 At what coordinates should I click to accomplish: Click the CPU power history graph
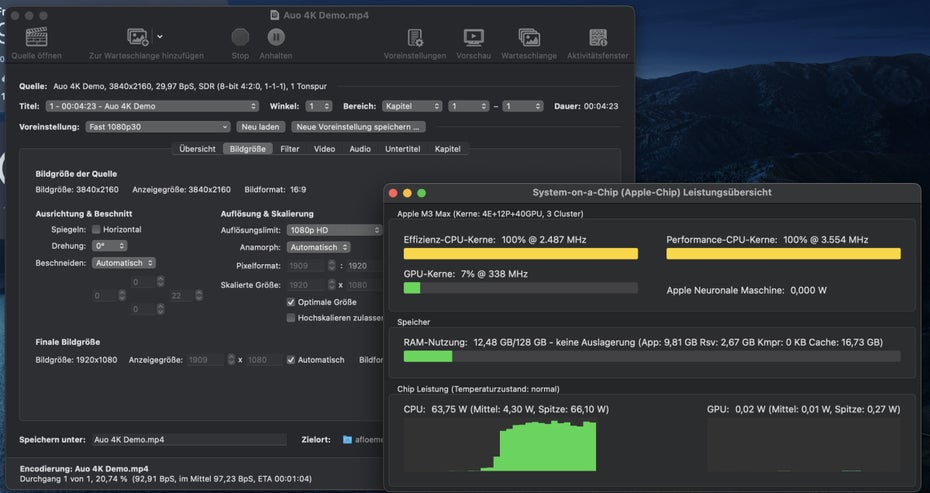[x=500, y=445]
